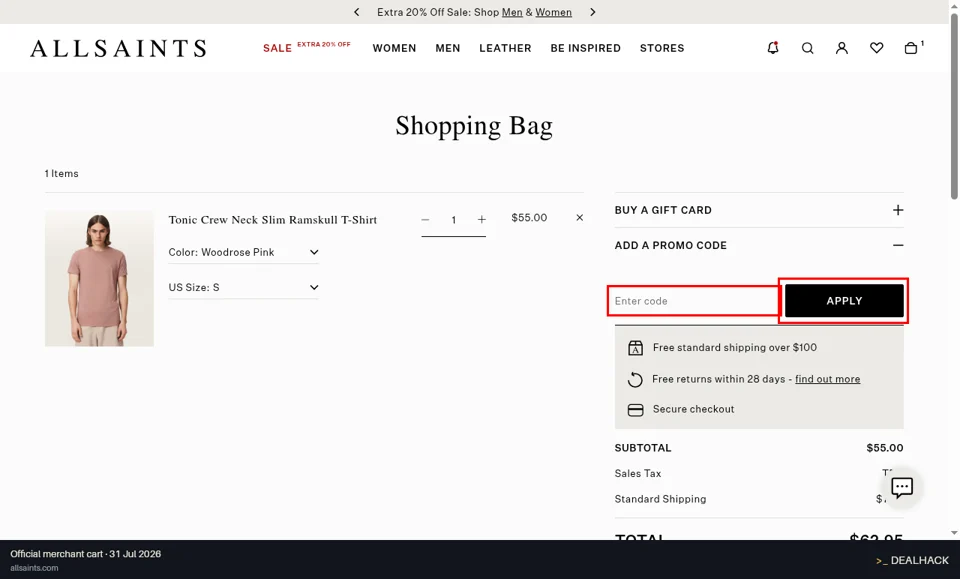960x579 pixels.
Task: Click the Sales Tax label
Action: point(637,474)
